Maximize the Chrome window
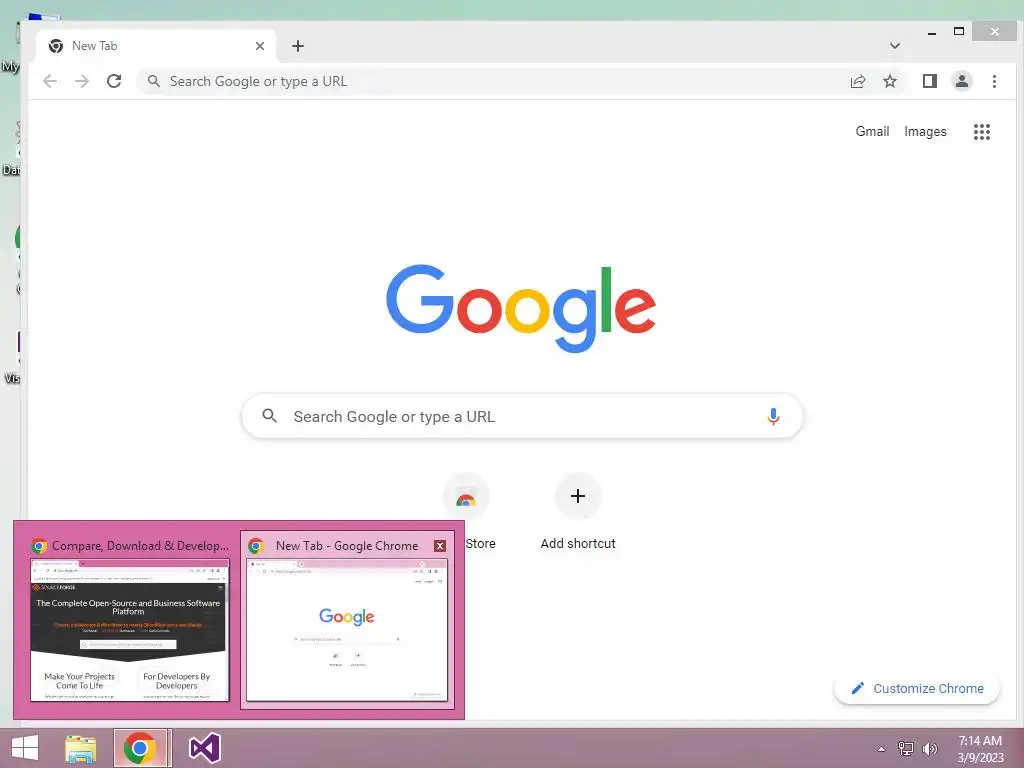 pos(959,31)
